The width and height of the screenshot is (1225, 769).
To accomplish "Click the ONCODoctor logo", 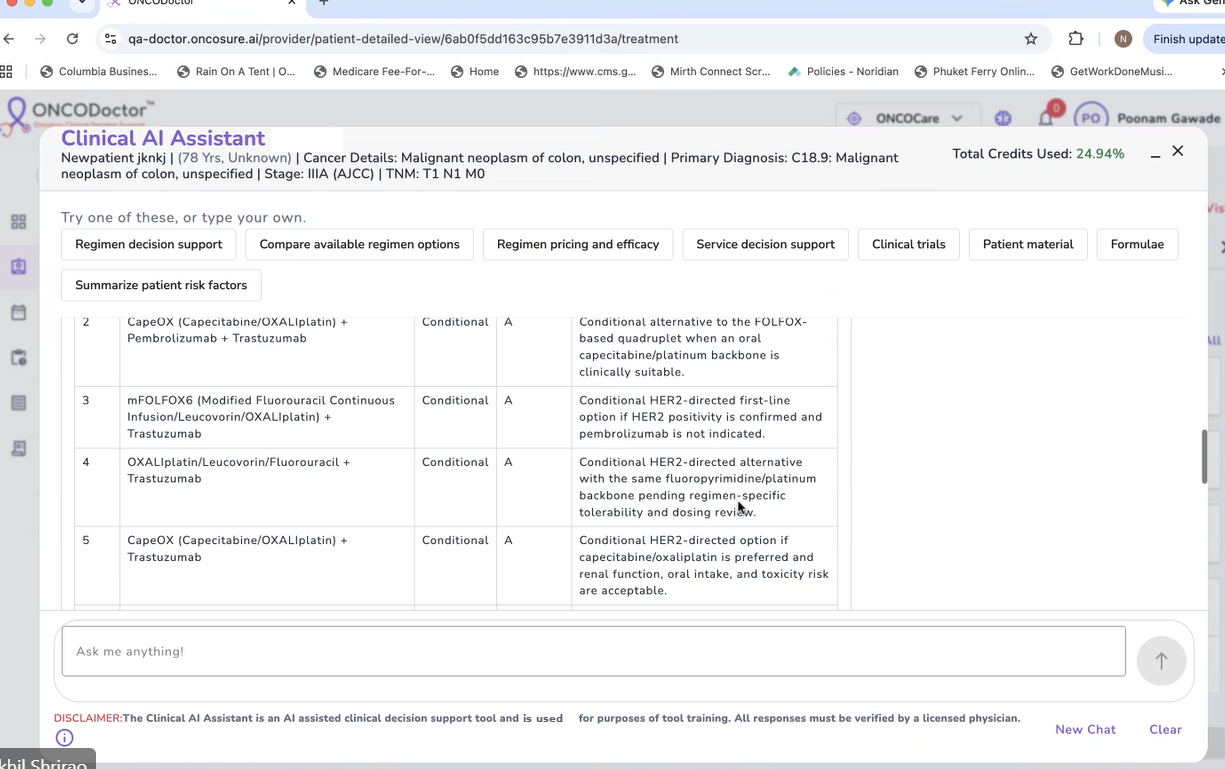I will (x=78, y=114).
